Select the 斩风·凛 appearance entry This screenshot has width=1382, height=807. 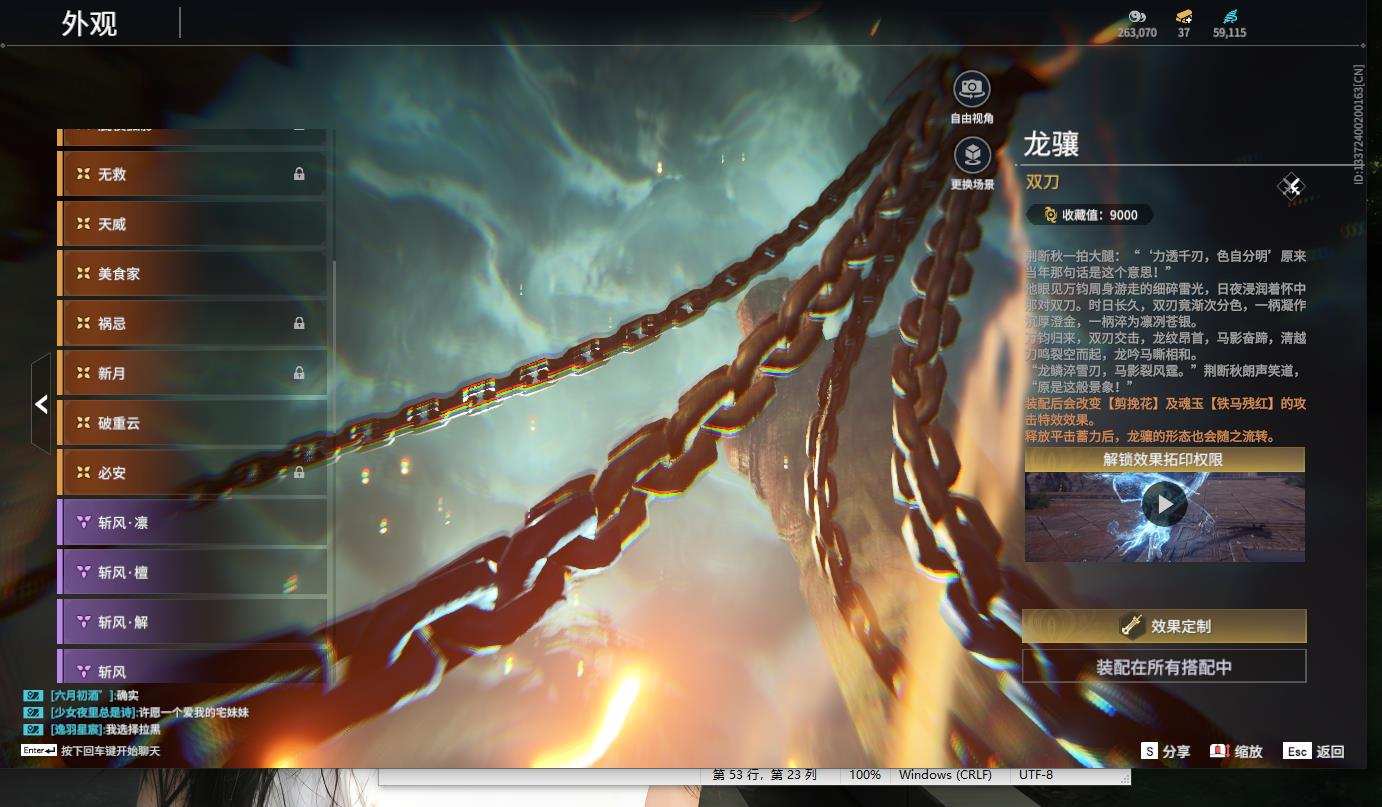[192, 523]
